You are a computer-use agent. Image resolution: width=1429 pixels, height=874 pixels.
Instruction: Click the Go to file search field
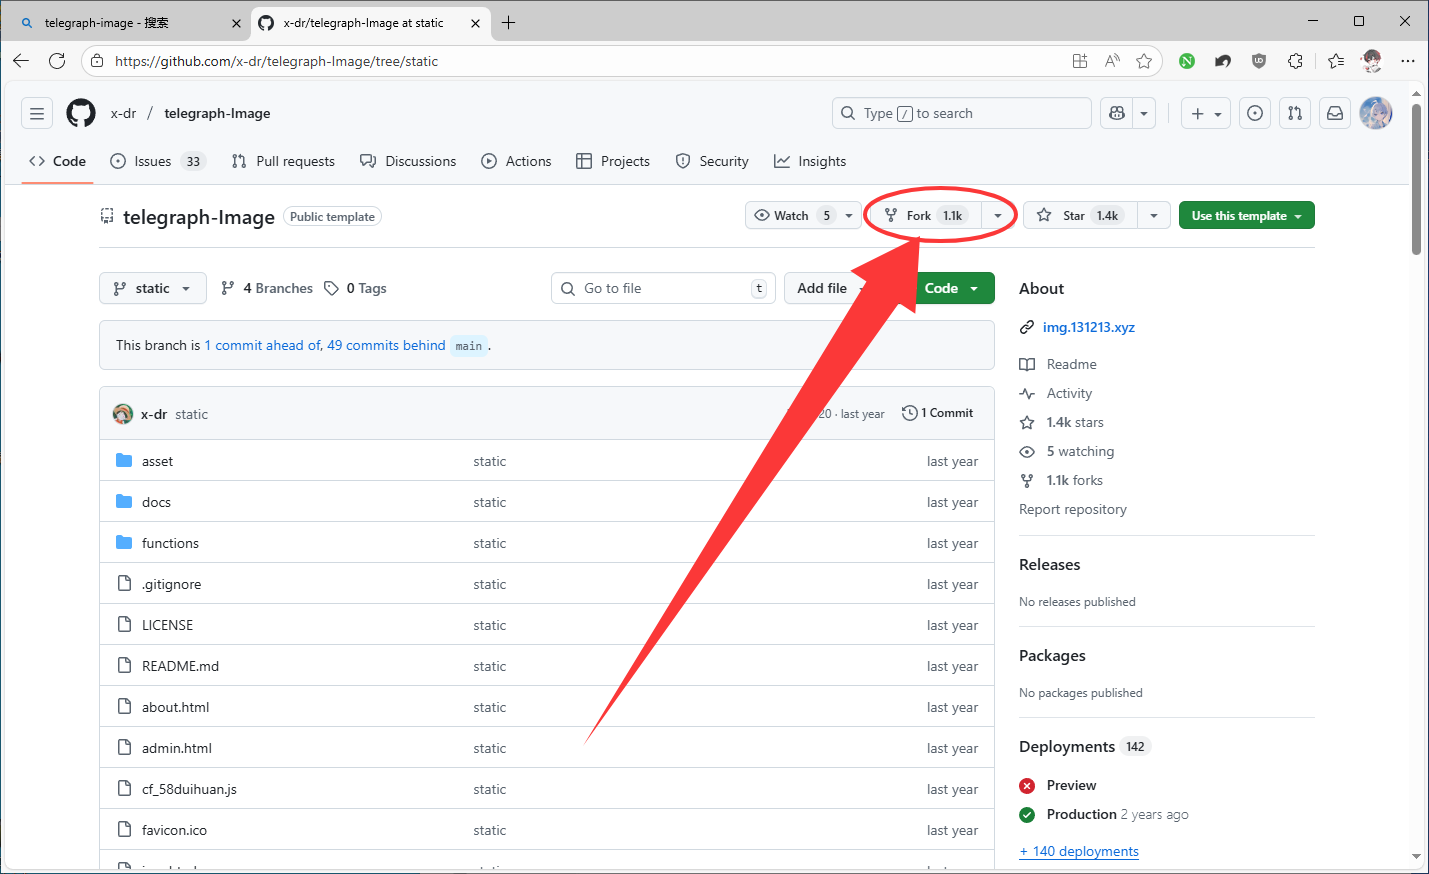pyautogui.click(x=662, y=288)
